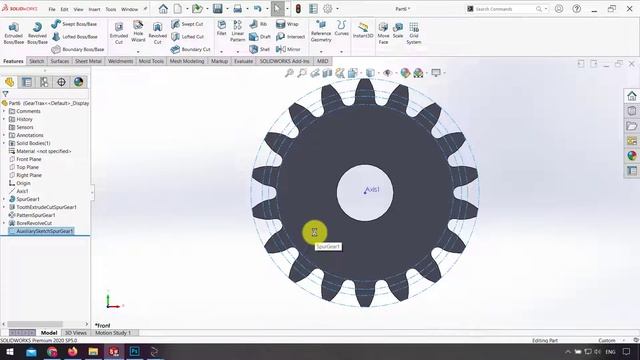Image resolution: width=640 pixels, height=360 pixels.
Task: Click the Rebuild traffic light icon
Action: (x=298, y=9)
